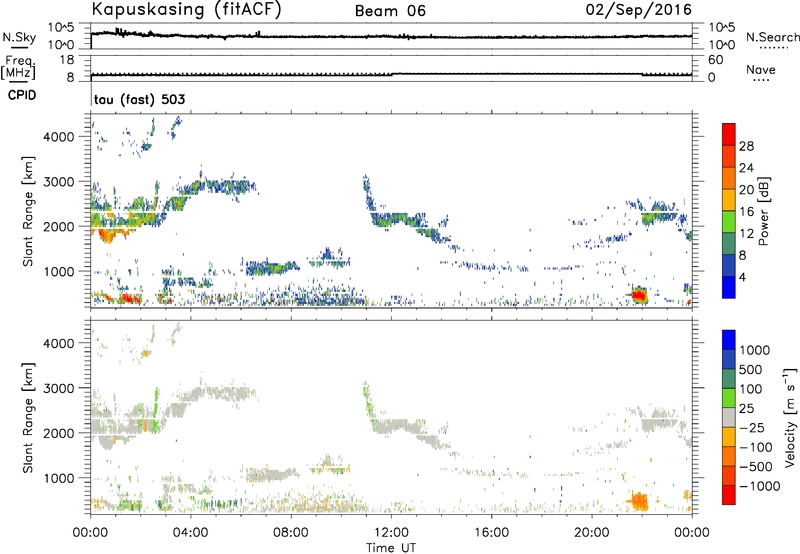The width and height of the screenshot is (800, 554).
Task: Click the power color bar value 20
Action: tap(746, 190)
